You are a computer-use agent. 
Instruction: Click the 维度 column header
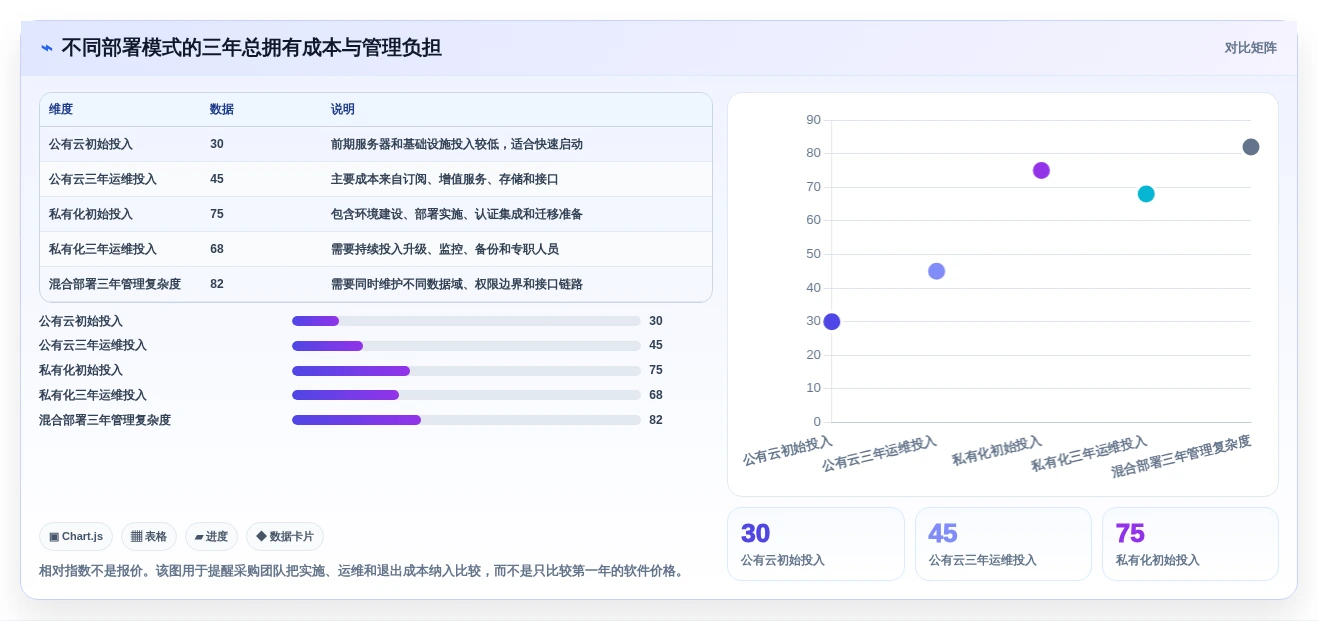61,109
